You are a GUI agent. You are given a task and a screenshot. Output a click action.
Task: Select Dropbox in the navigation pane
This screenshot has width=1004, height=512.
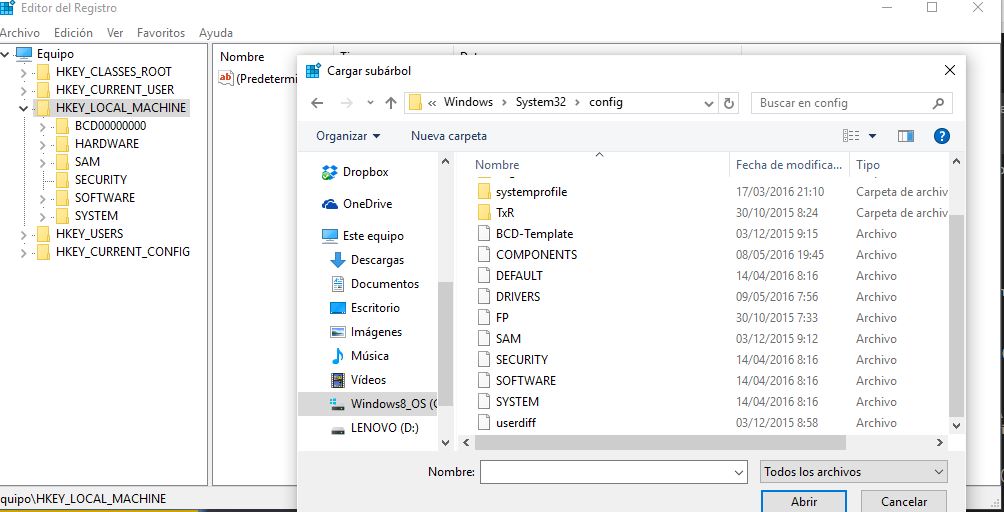click(x=365, y=172)
